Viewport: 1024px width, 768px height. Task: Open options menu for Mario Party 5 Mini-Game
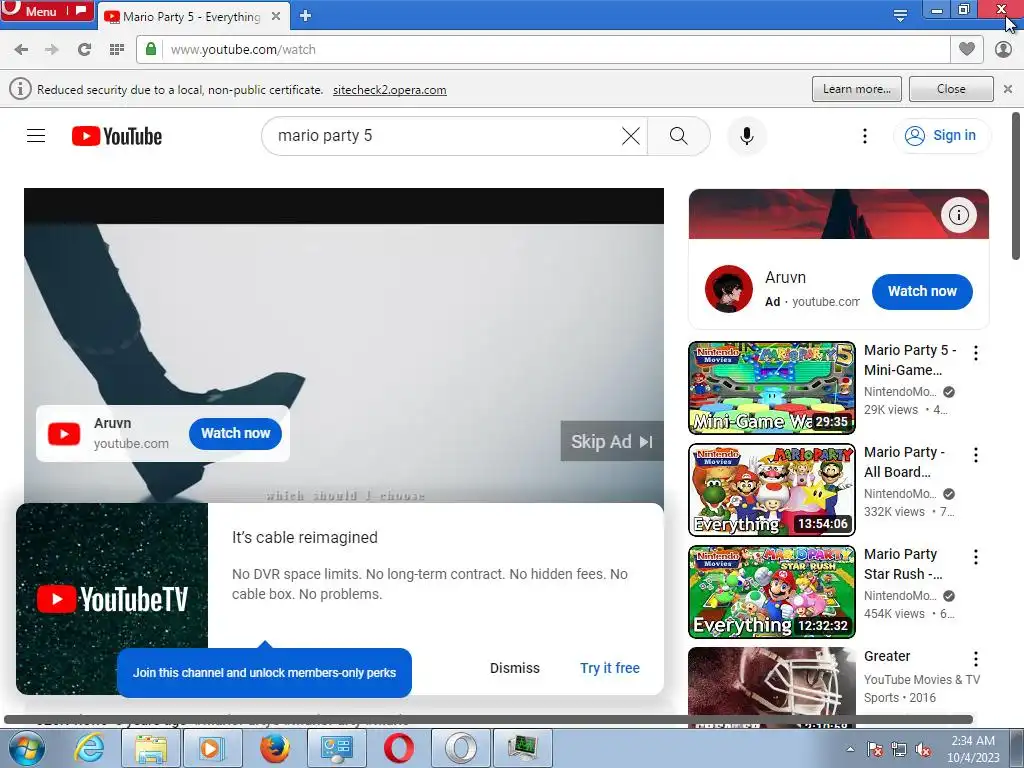coord(976,353)
